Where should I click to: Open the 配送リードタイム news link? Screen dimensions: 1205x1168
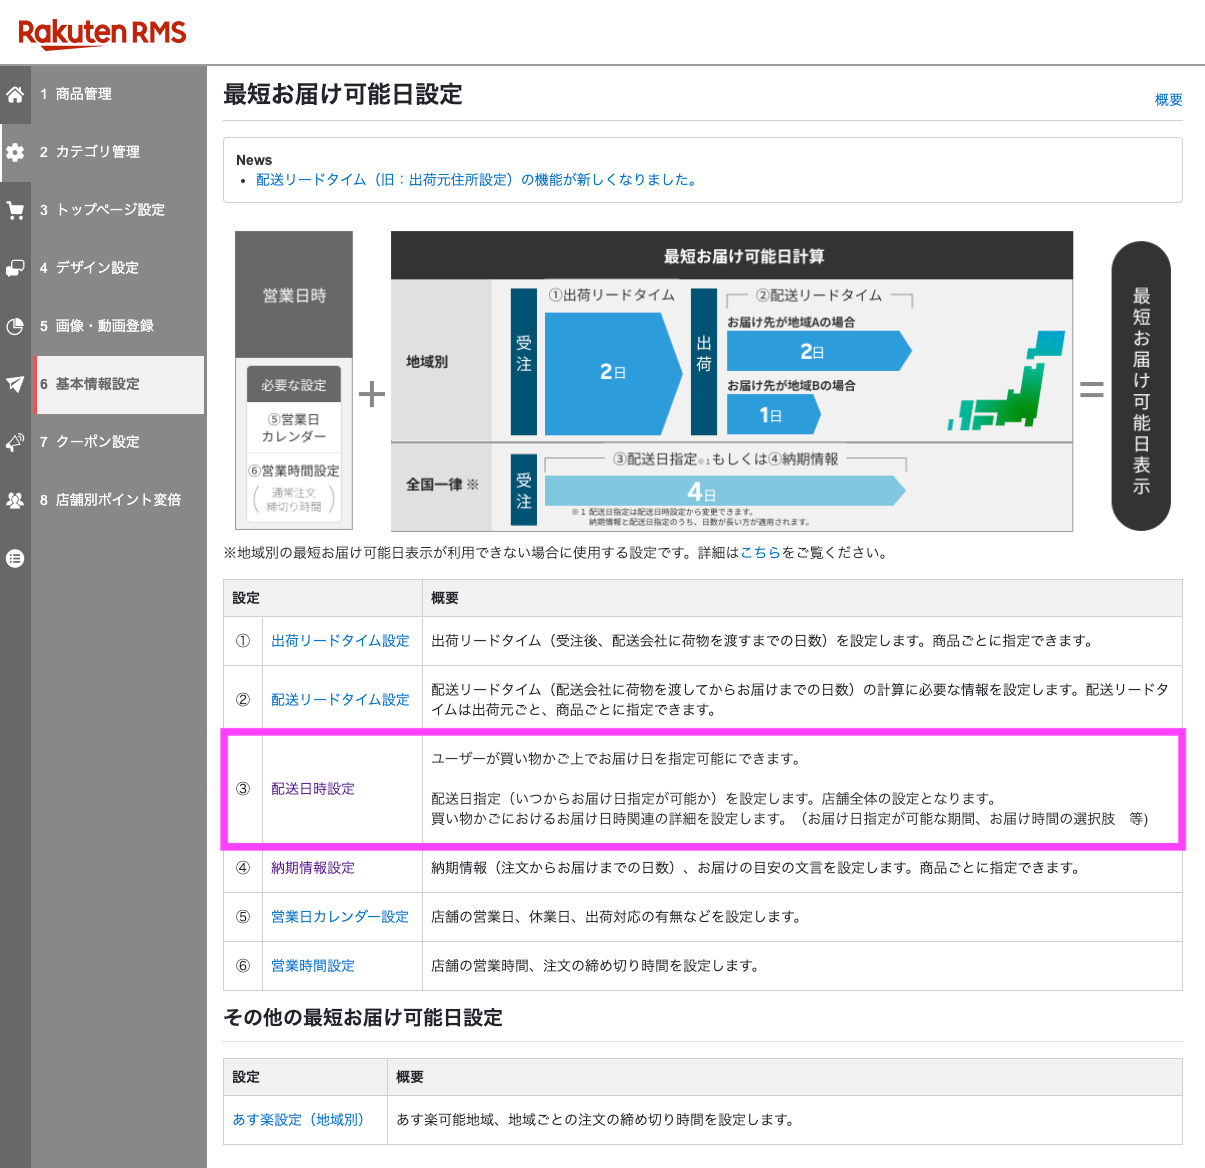click(x=476, y=180)
